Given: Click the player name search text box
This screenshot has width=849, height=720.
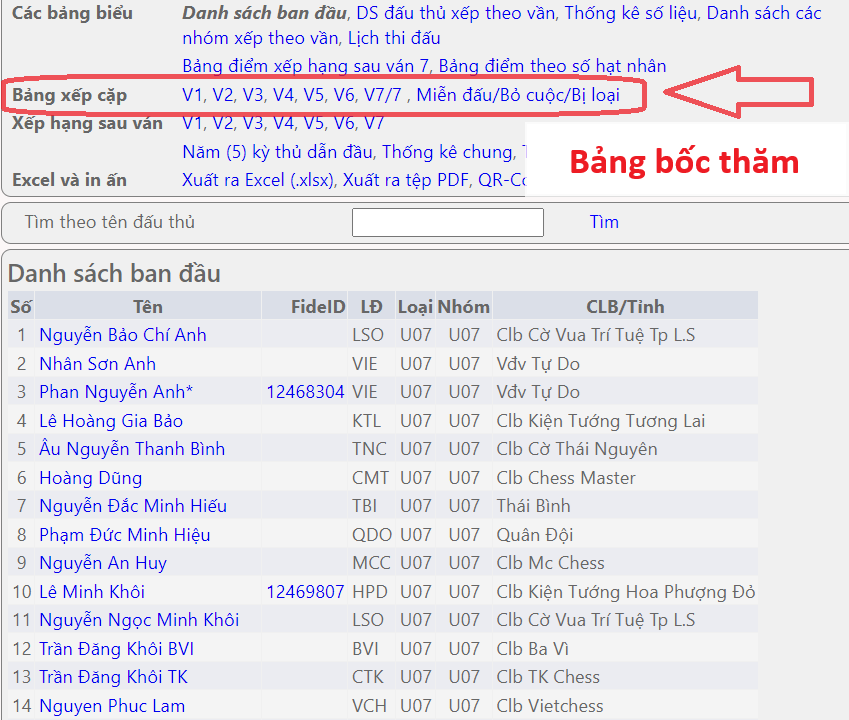Looking at the screenshot, I should pos(447,222).
